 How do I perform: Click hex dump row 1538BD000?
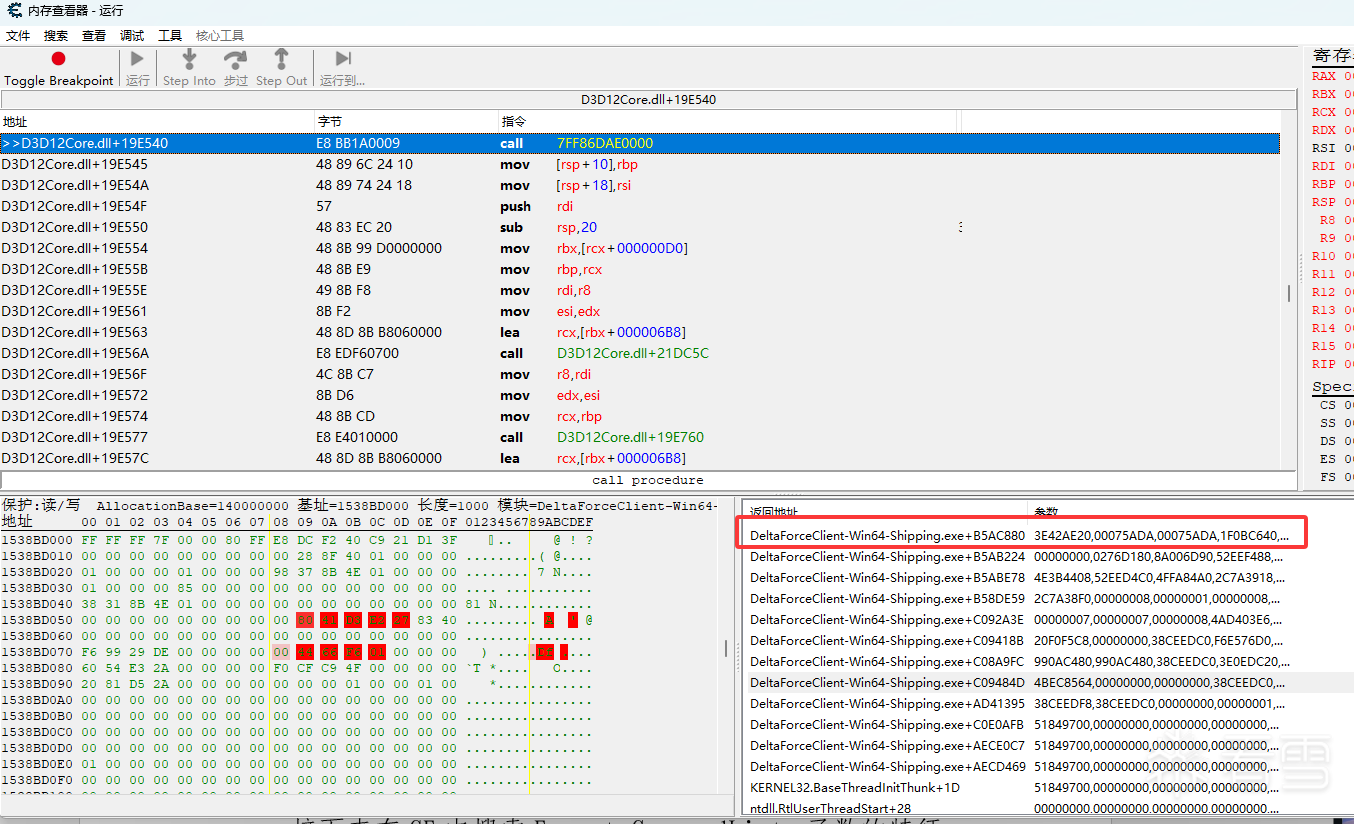coord(298,540)
